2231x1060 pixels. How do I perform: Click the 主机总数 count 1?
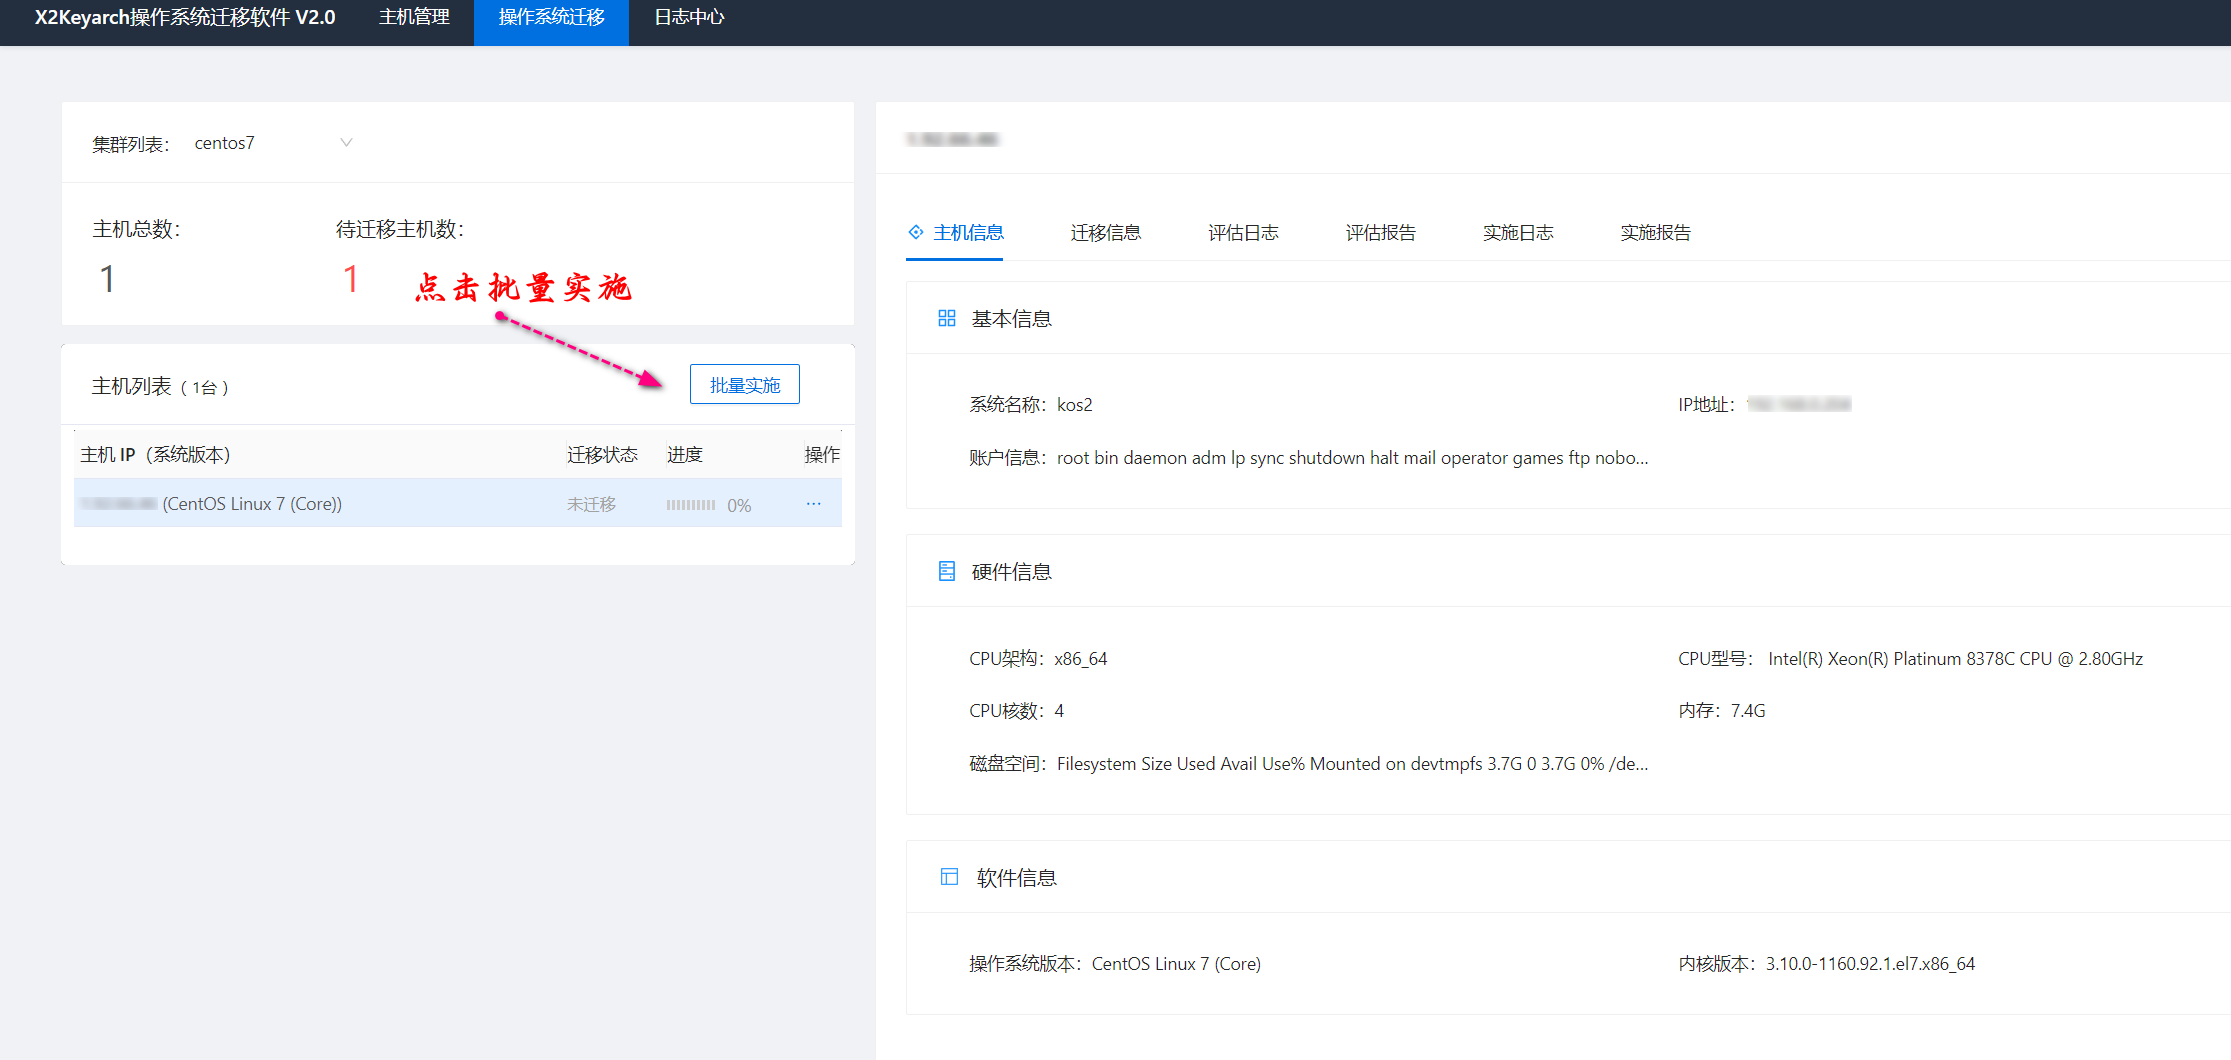tap(107, 279)
